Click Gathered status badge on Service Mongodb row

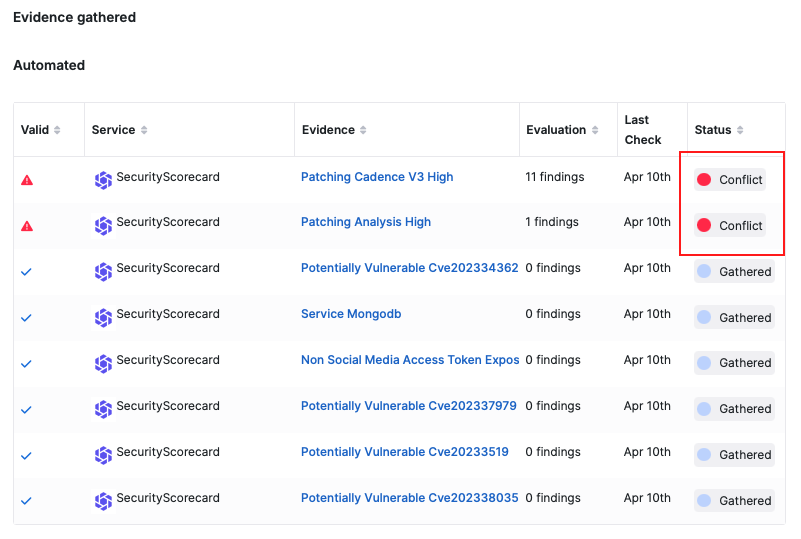734,317
